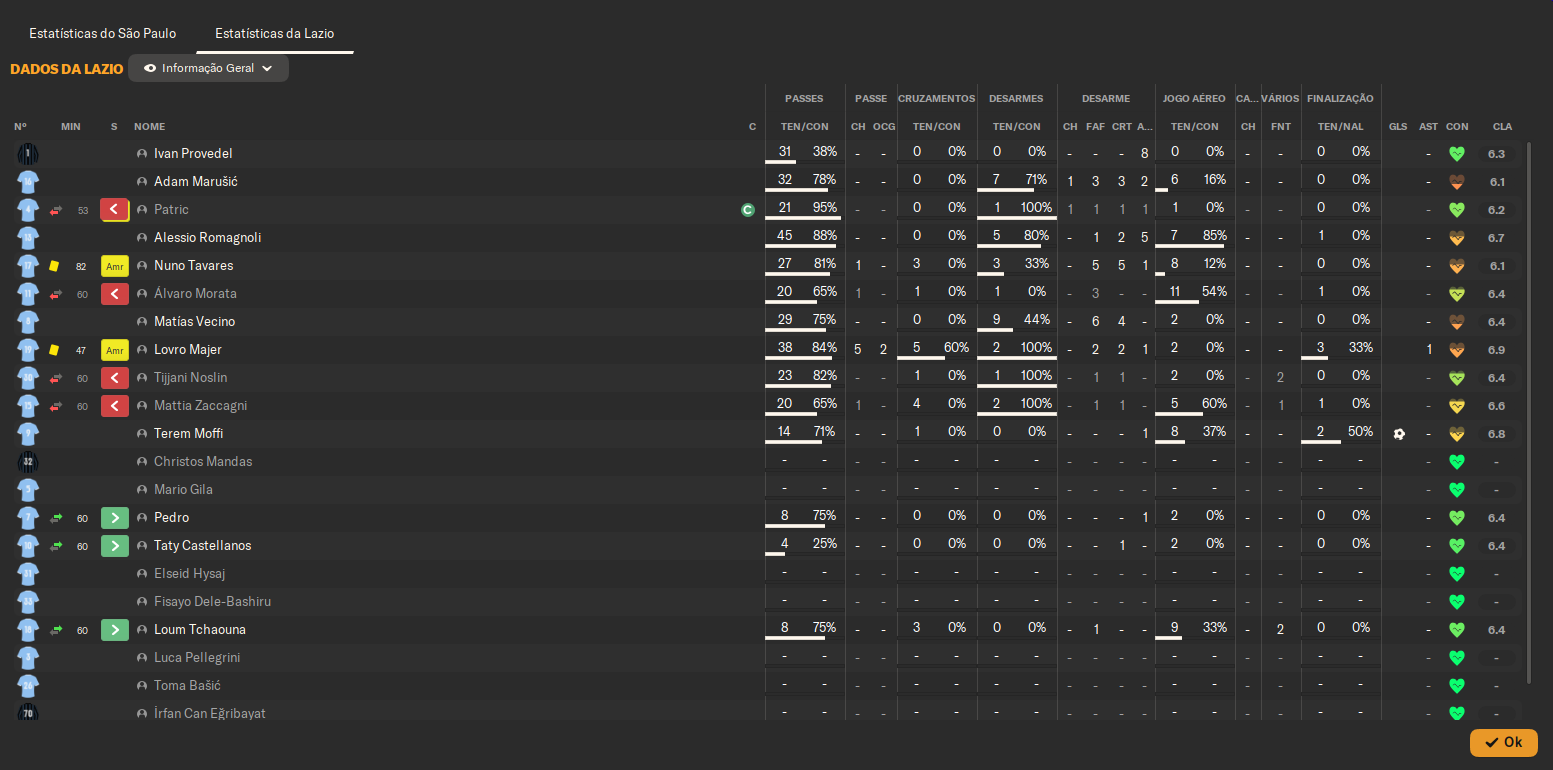Click Álvaro Morata's red substituted-off badge
This screenshot has width=1553, height=770.
coord(115,294)
